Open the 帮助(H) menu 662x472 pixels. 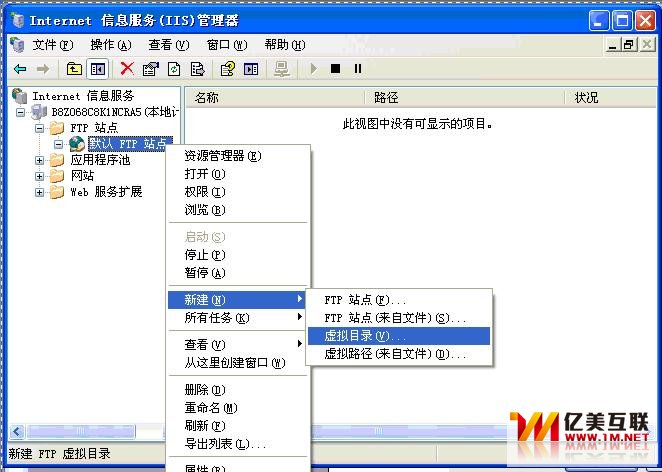click(285, 45)
